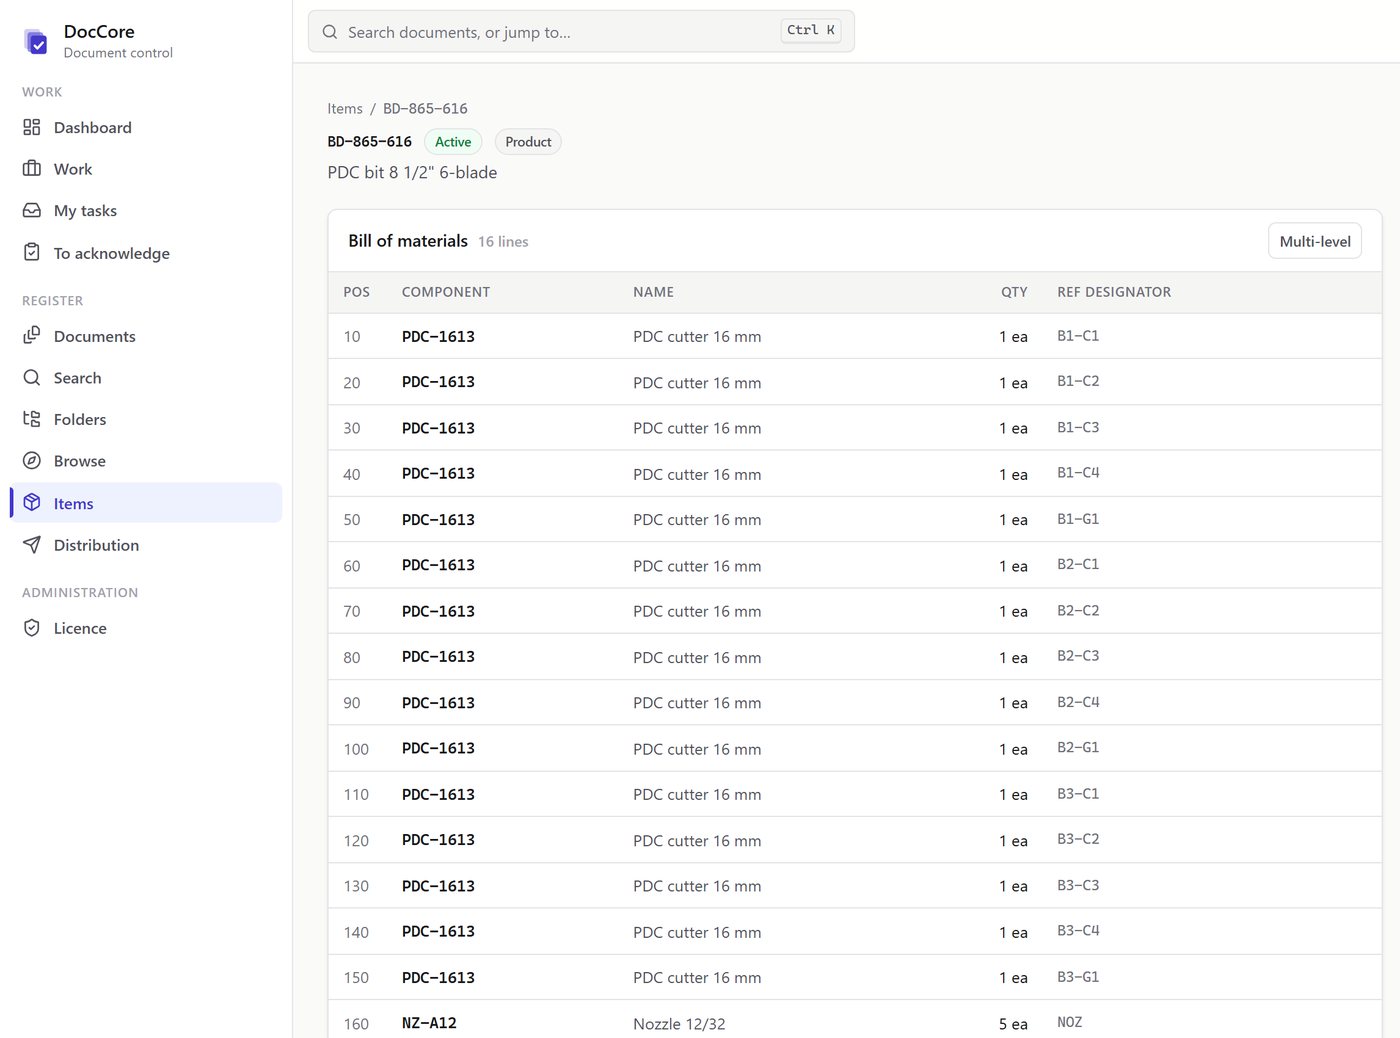Go to the Work section
The height and width of the screenshot is (1038, 1400).
(146, 169)
